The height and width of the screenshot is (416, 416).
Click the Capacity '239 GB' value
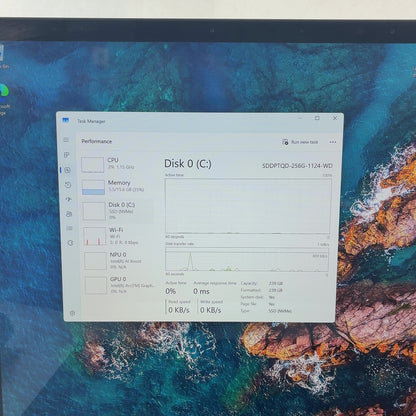[276, 283]
